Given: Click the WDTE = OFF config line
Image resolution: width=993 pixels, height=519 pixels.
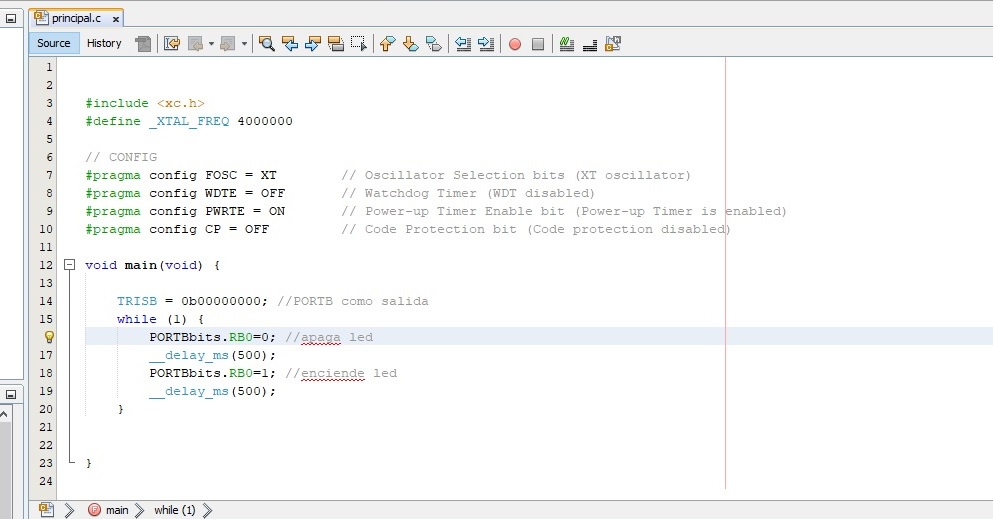Looking at the screenshot, I should 185,193.
